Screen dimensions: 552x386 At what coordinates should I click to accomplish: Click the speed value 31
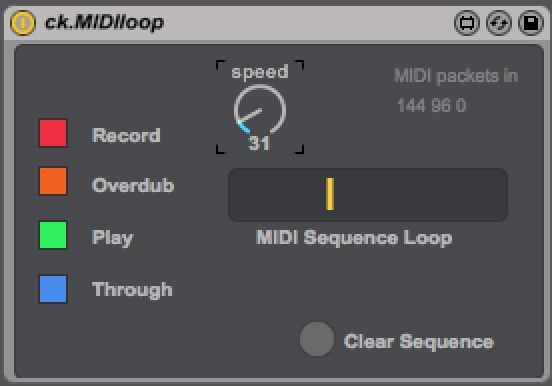tap(259, 144)
